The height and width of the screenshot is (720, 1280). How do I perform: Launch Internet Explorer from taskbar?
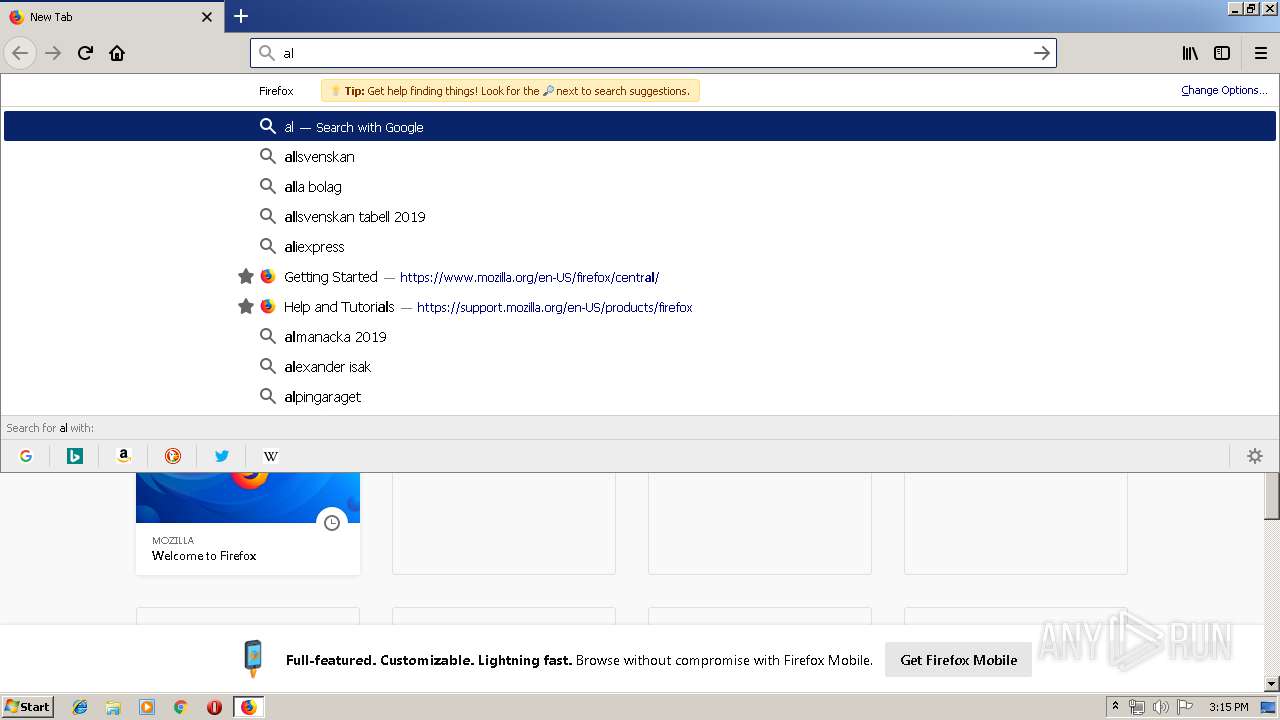pos(80,707)
